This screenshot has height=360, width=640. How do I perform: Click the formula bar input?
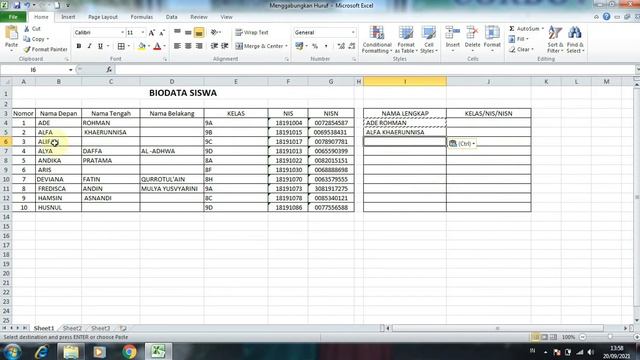pyautogui.click(x=375, y=70)
